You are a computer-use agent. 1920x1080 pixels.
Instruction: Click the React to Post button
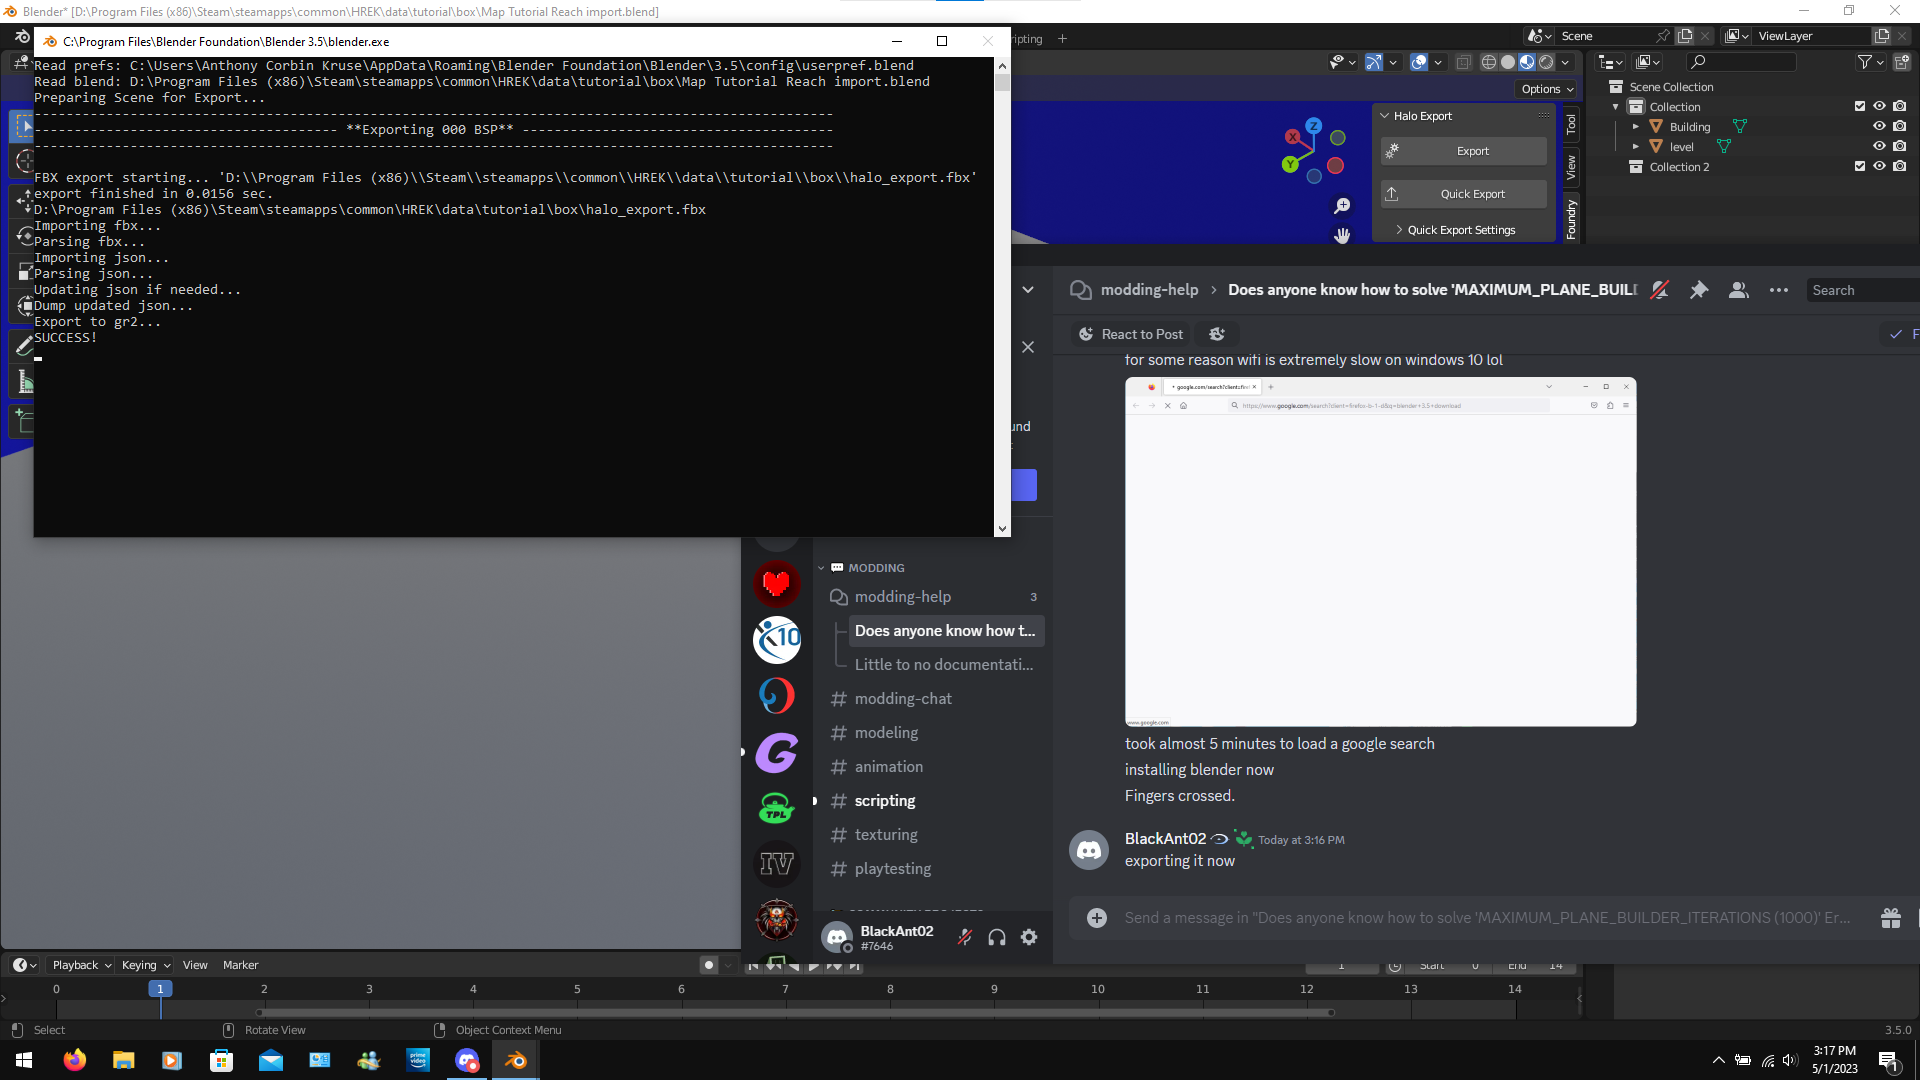1130,334
